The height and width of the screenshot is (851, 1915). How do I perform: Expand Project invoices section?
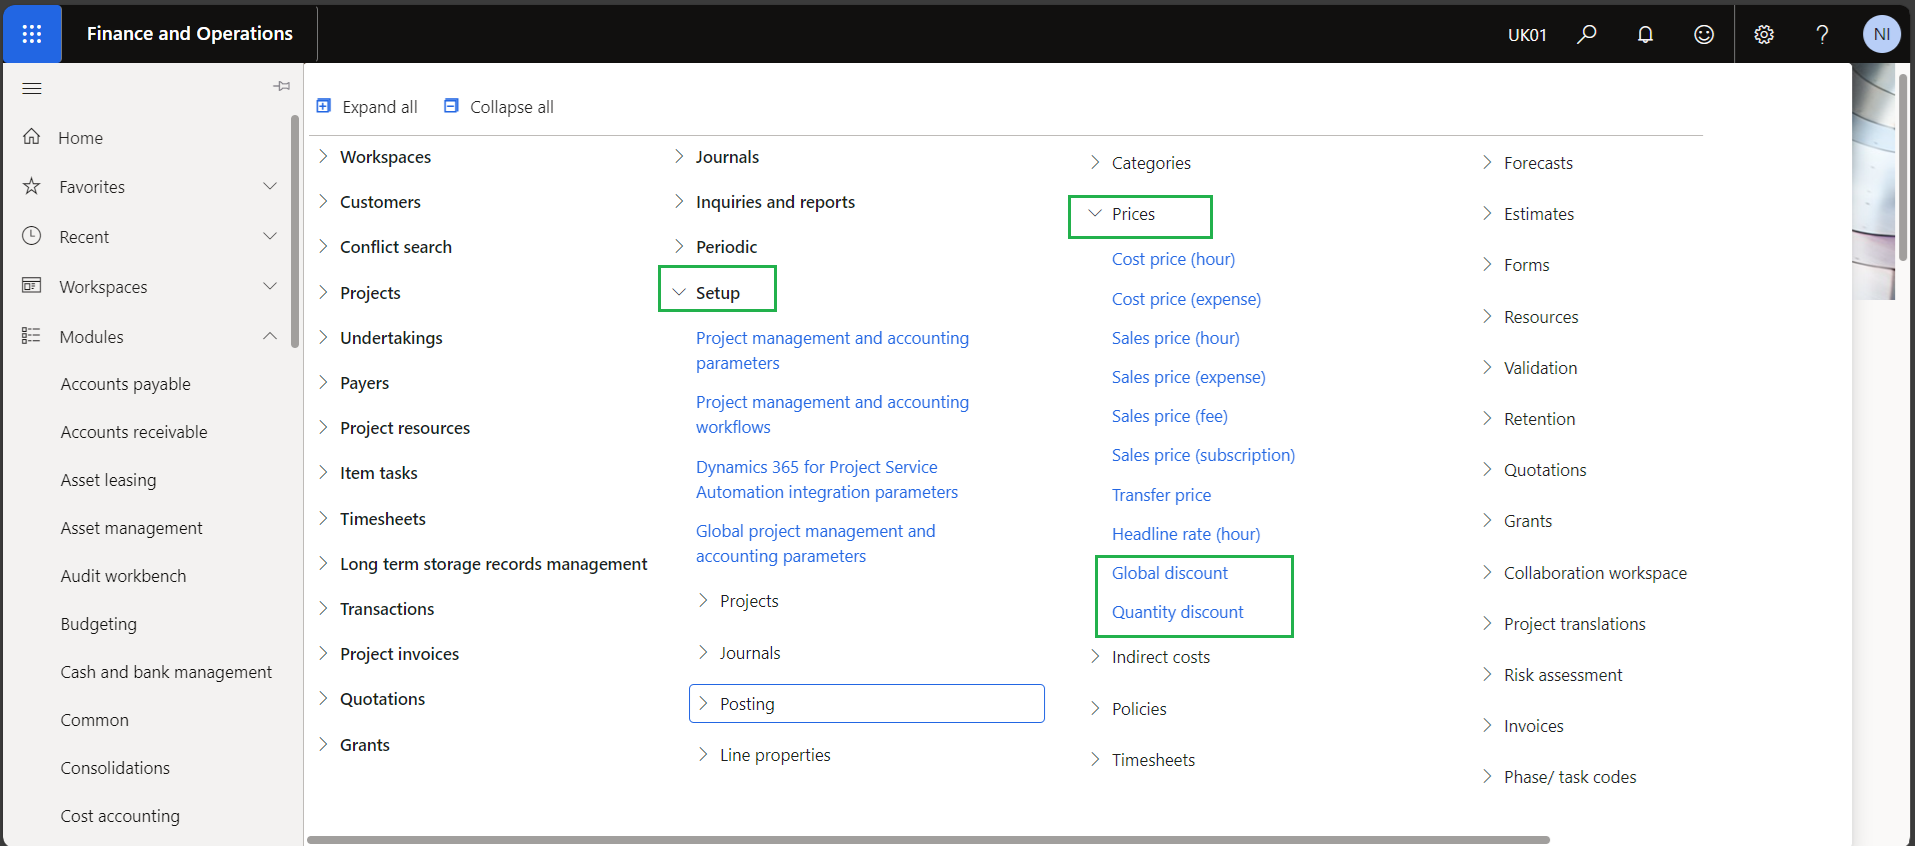pyautogui.click(x=323, y=653)
